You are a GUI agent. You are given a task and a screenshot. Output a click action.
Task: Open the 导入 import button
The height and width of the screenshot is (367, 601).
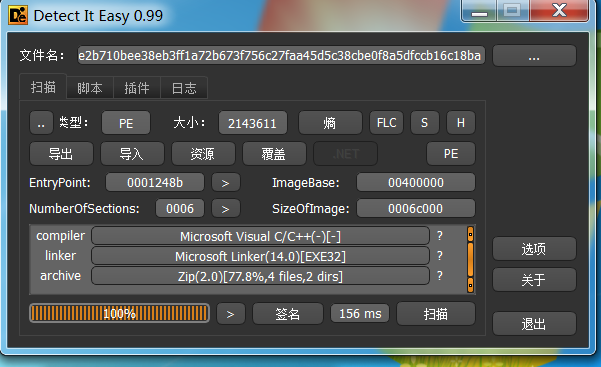pyautogui.click(x=132, y=154)
